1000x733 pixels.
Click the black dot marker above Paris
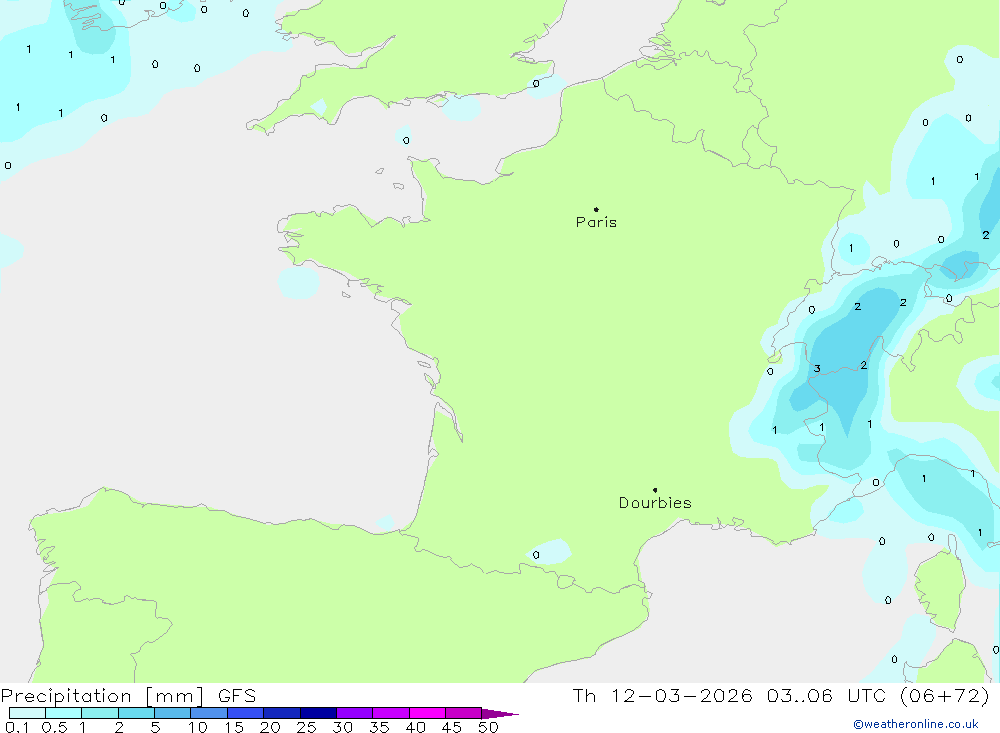[596, 209]
